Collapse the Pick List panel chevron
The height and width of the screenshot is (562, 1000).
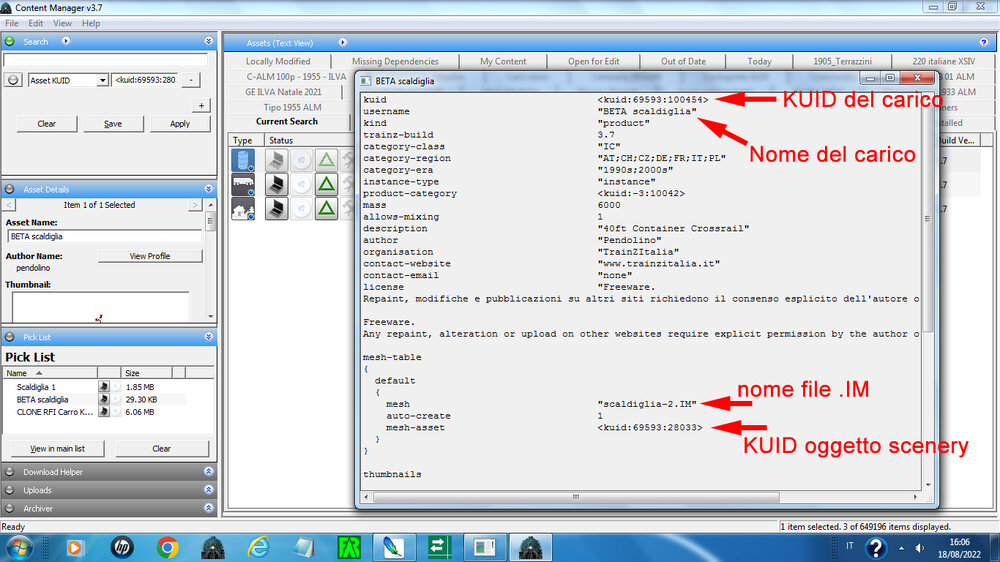click(209, 337)
